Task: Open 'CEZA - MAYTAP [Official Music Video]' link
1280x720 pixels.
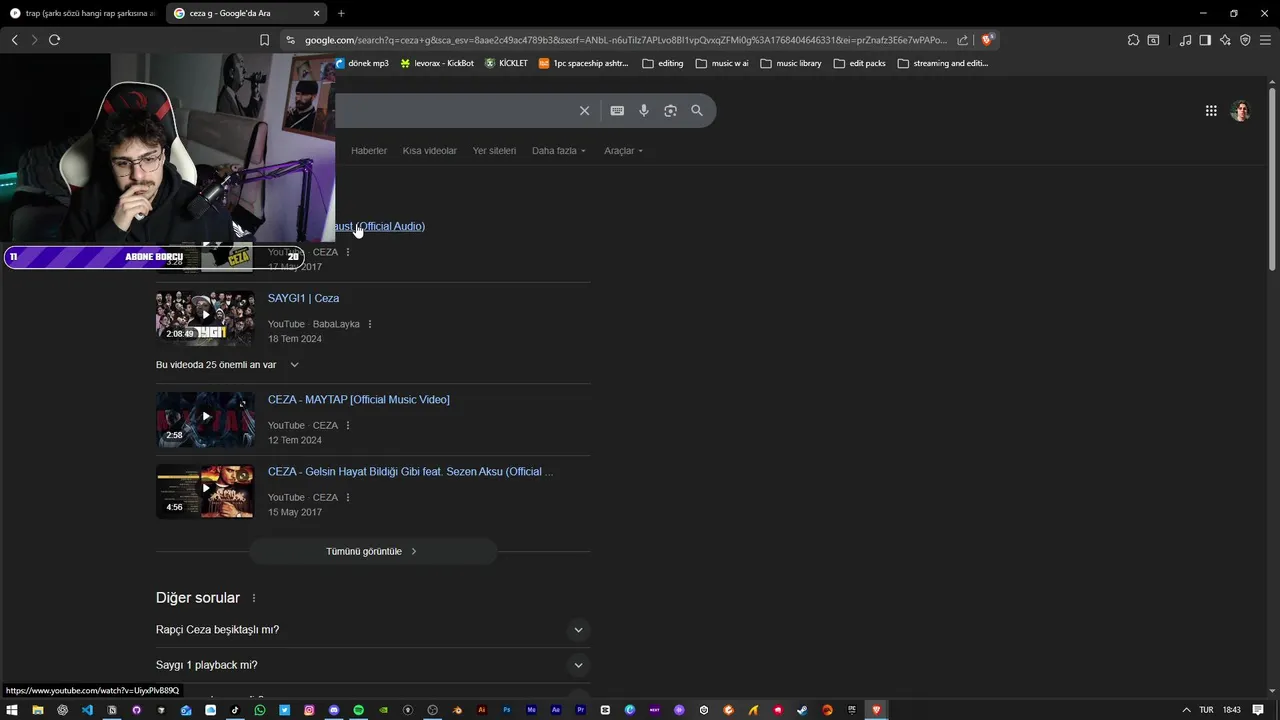Action: [358, 399]
